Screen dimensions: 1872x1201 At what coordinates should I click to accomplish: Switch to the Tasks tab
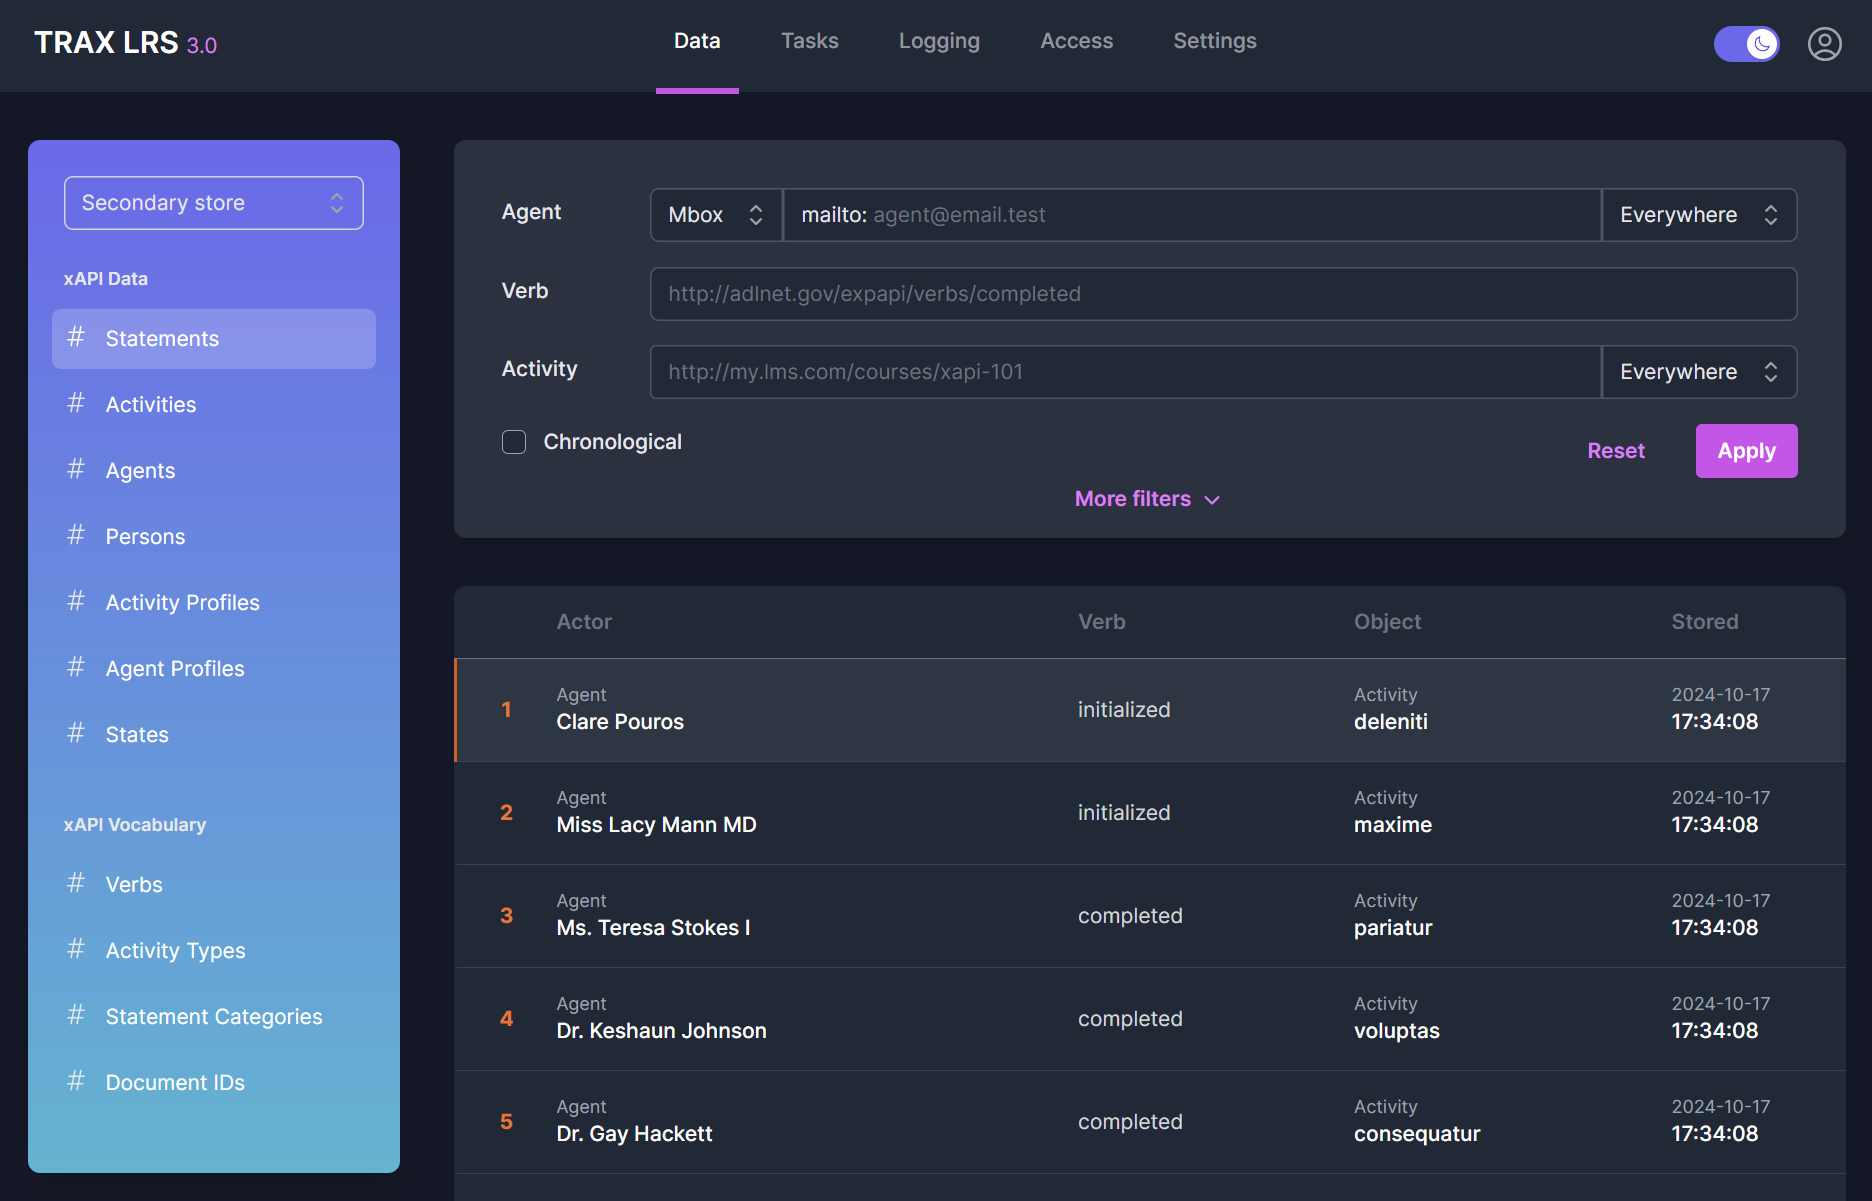[x=809, y=41]
